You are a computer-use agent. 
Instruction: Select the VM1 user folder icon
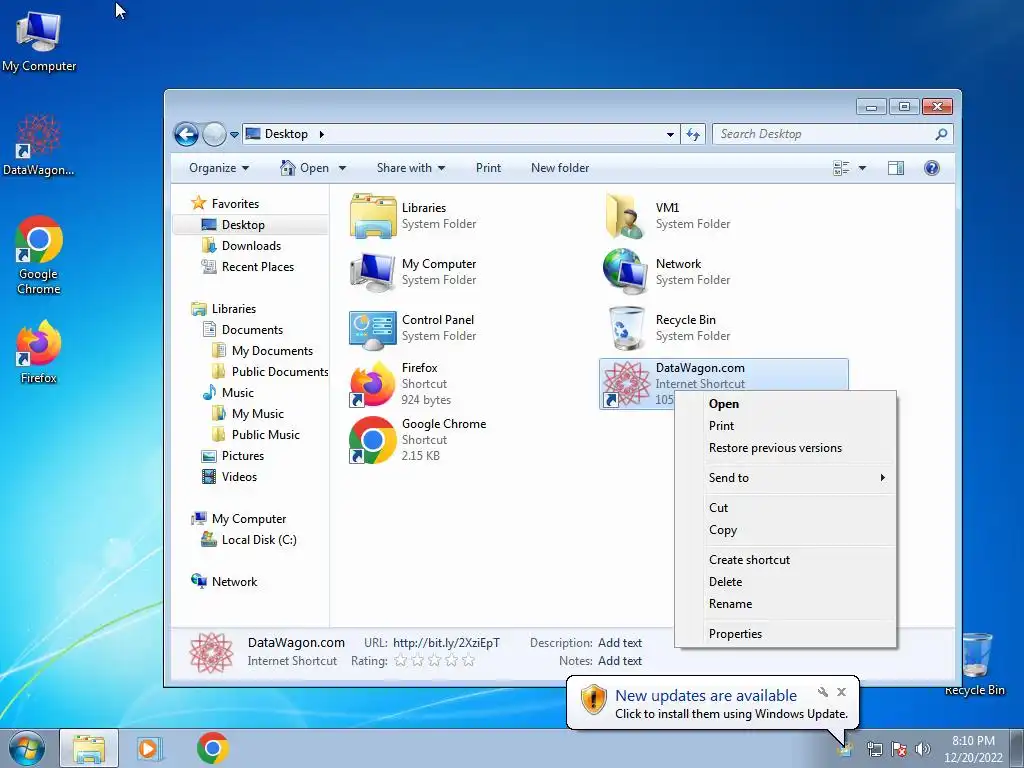click(x=625, y=216)
